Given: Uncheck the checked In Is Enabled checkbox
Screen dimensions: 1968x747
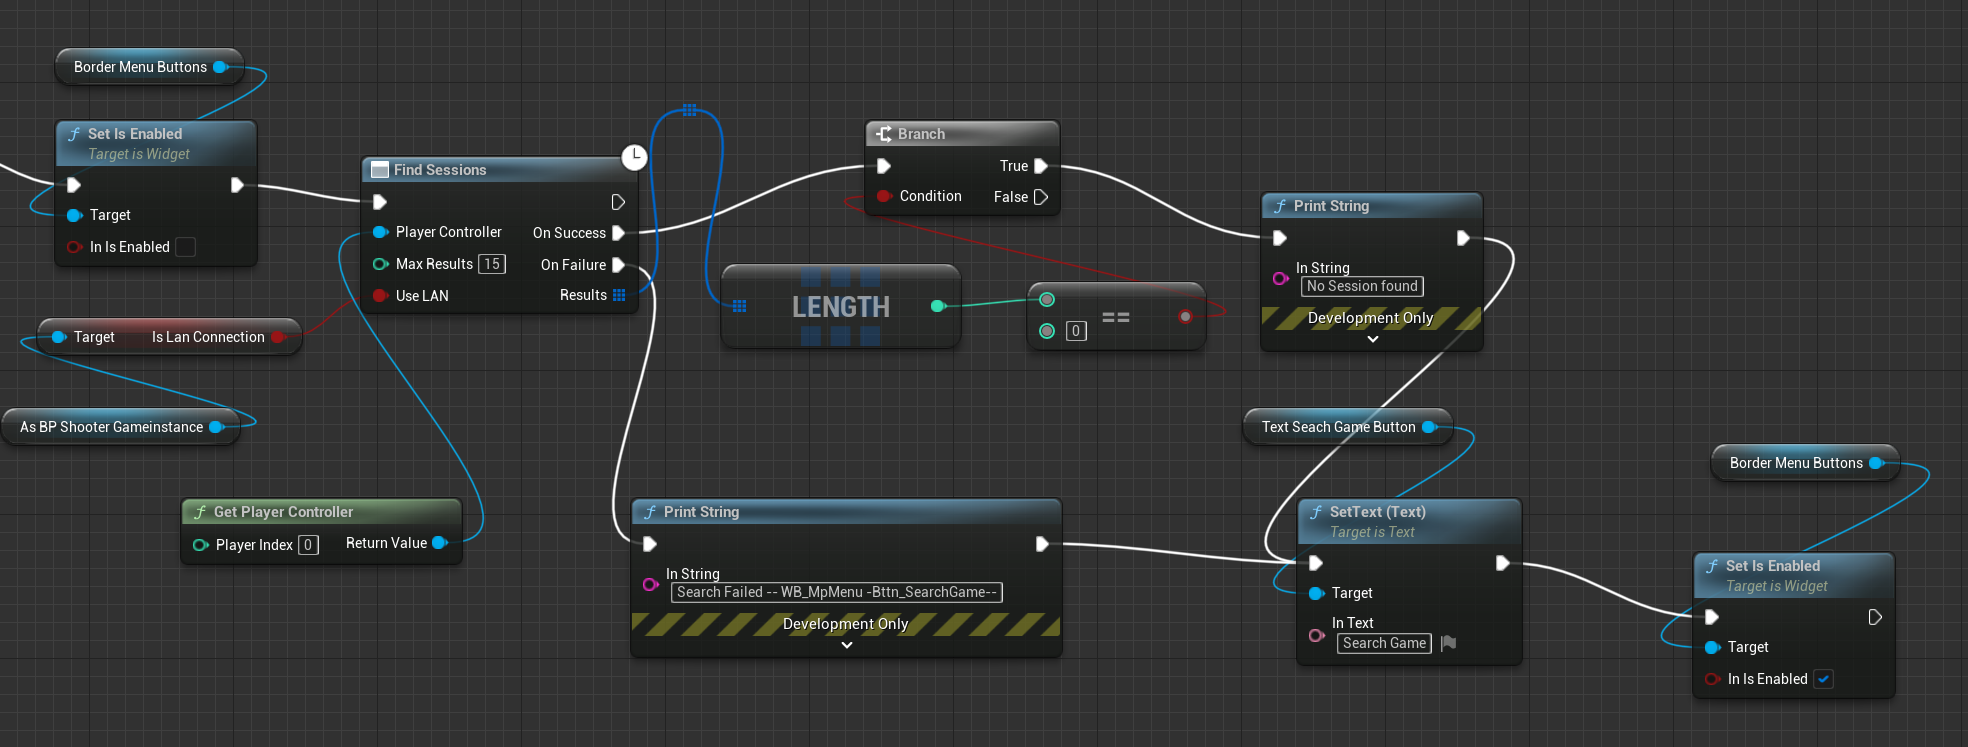Looking at the screenshot, I should pyautogui.click(x=1823, y=679).
